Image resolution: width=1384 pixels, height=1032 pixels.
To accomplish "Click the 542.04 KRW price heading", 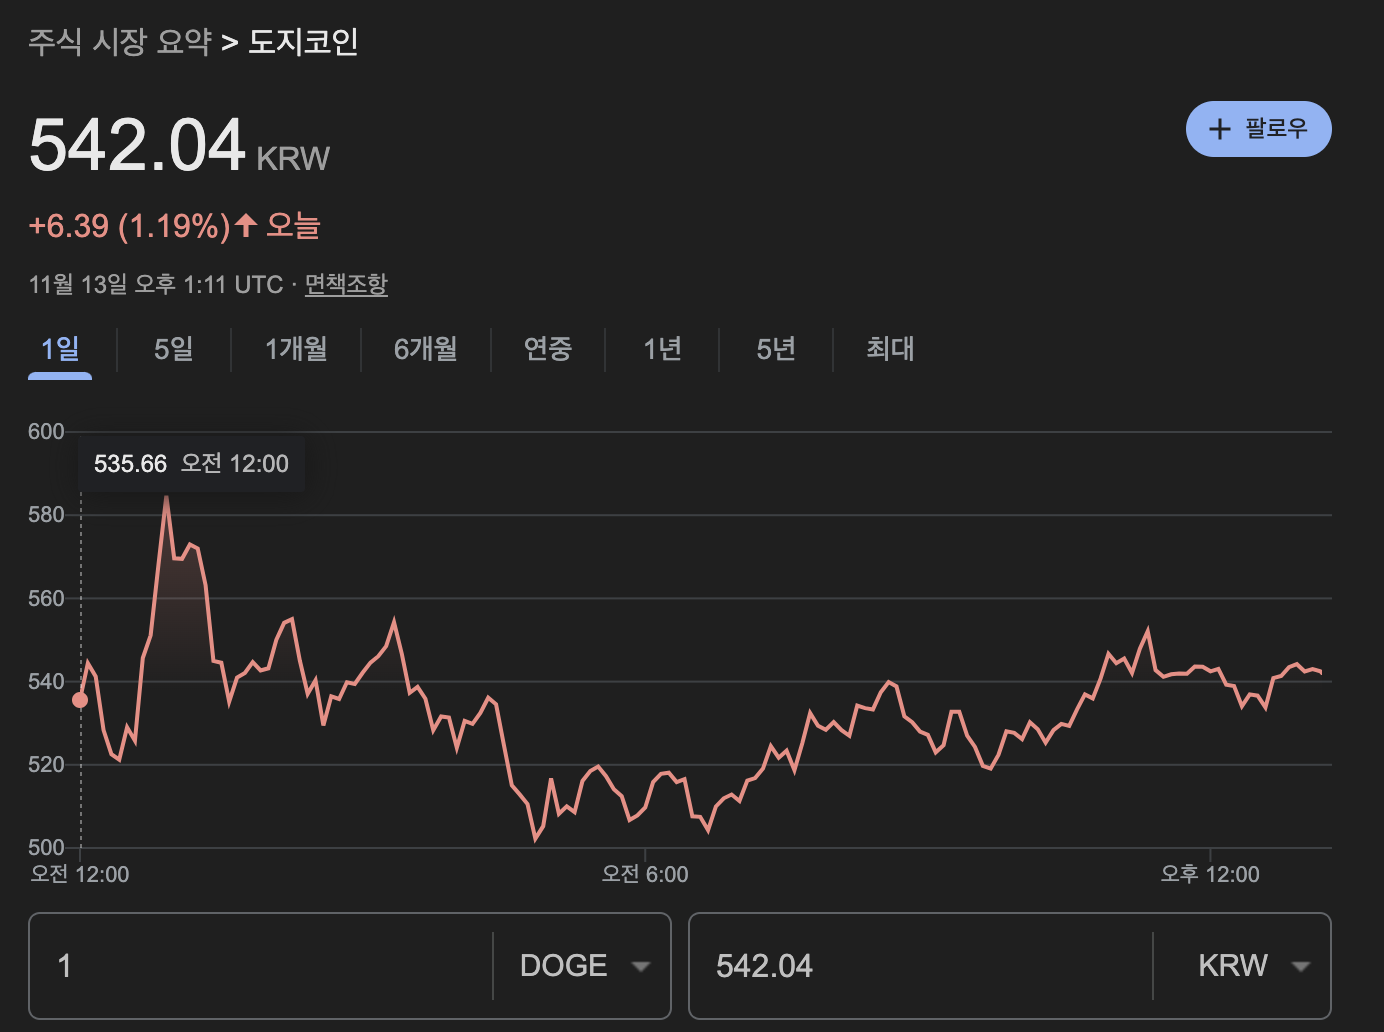I will (179, 146).
